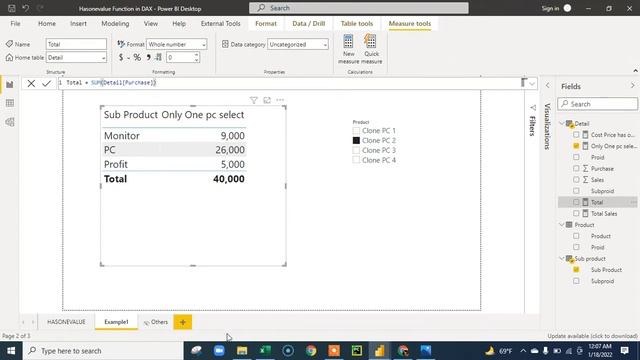Open Report view in left sidebar
This screenshot has height=360, width=640.
point(10,84)
